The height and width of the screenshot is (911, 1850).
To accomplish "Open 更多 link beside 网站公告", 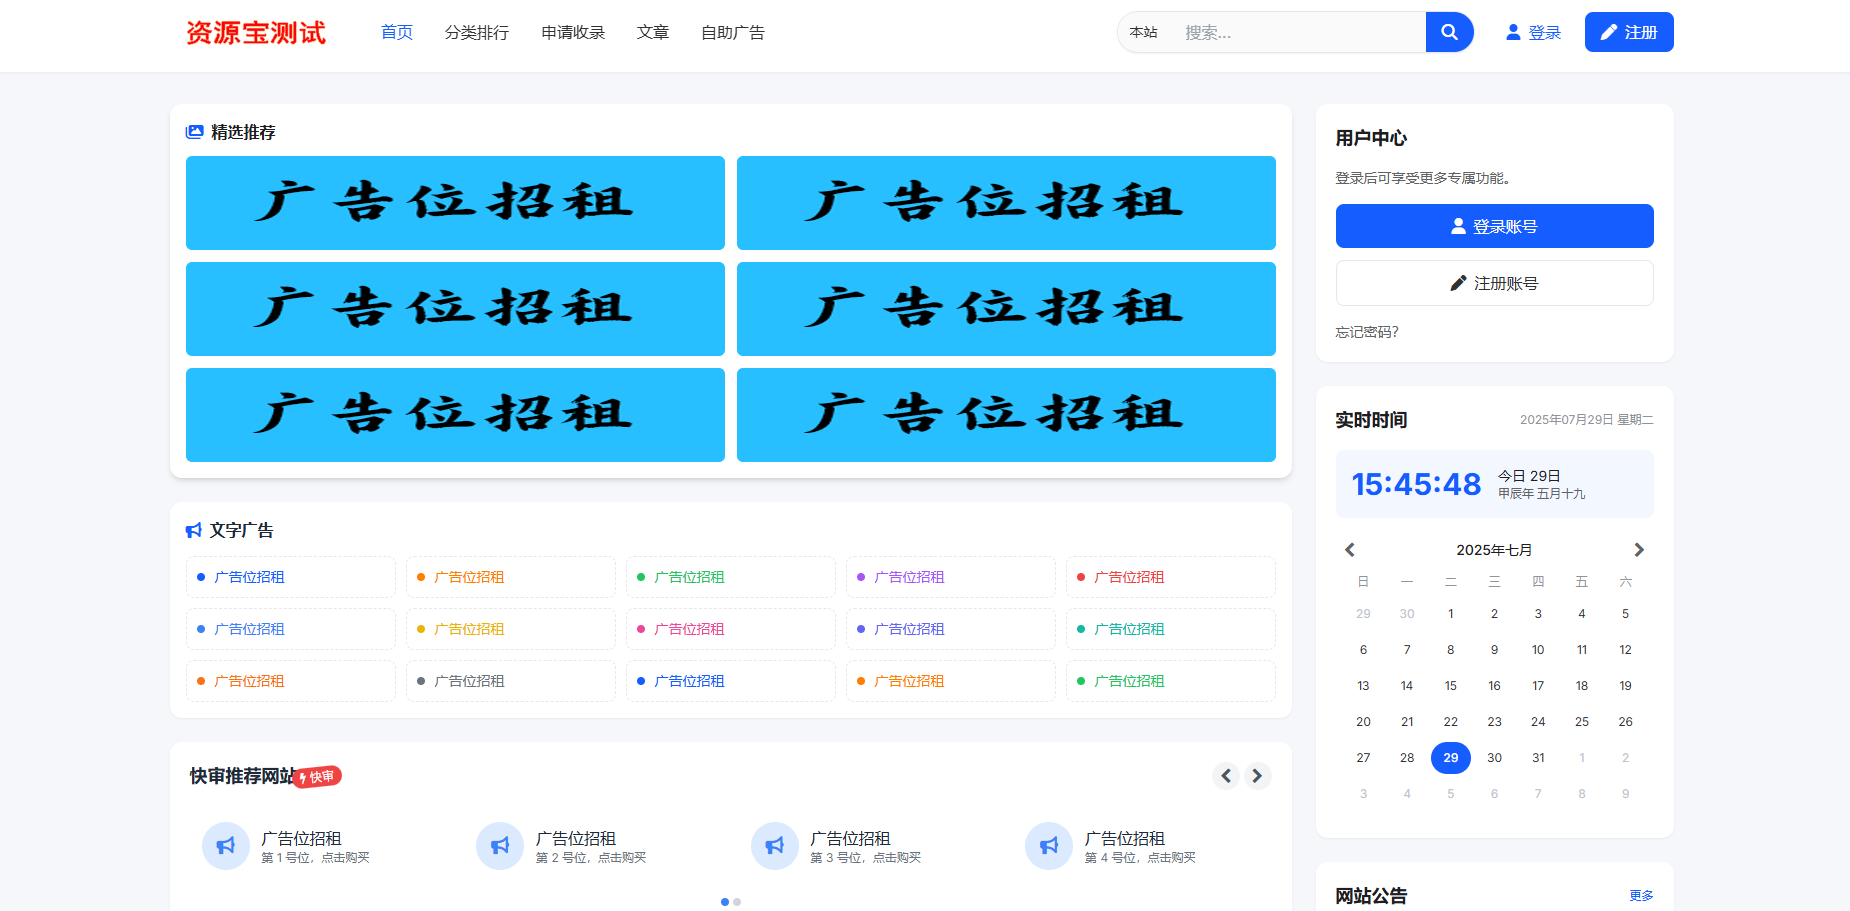I will [x=1641, y=896].
